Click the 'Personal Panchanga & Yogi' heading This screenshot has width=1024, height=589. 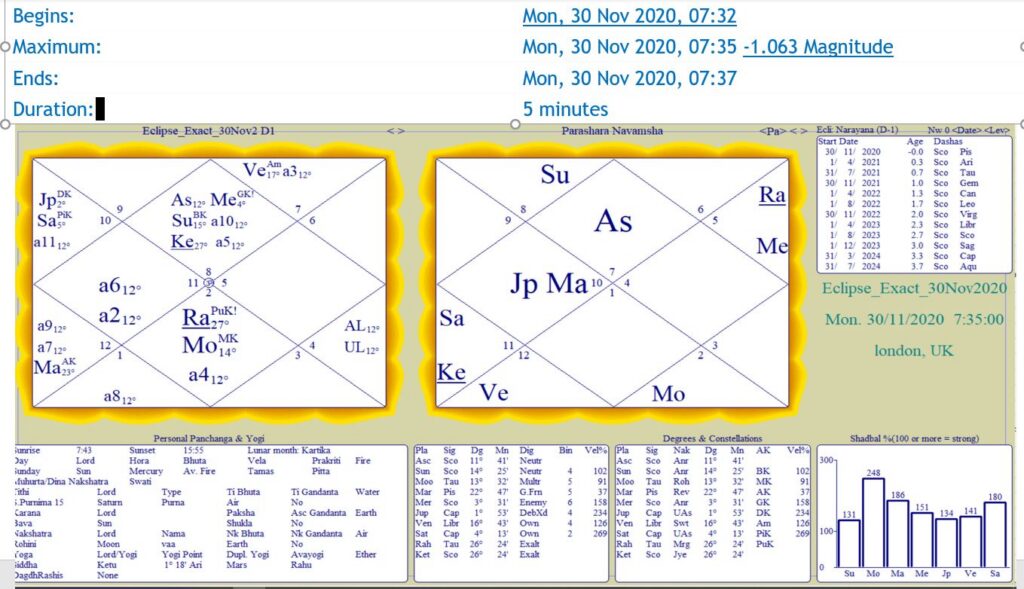pos(209,439)
